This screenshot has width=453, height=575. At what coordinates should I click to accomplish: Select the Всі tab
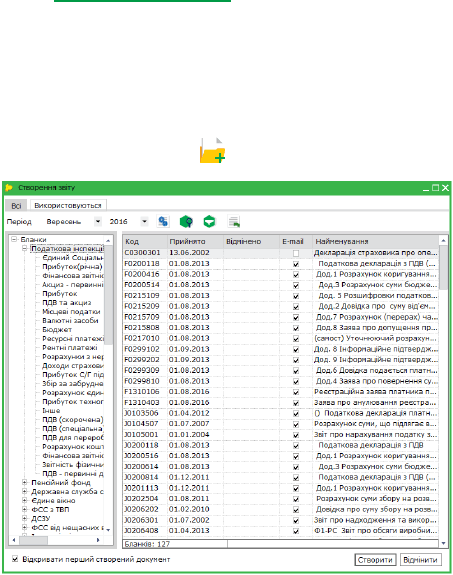16,205
